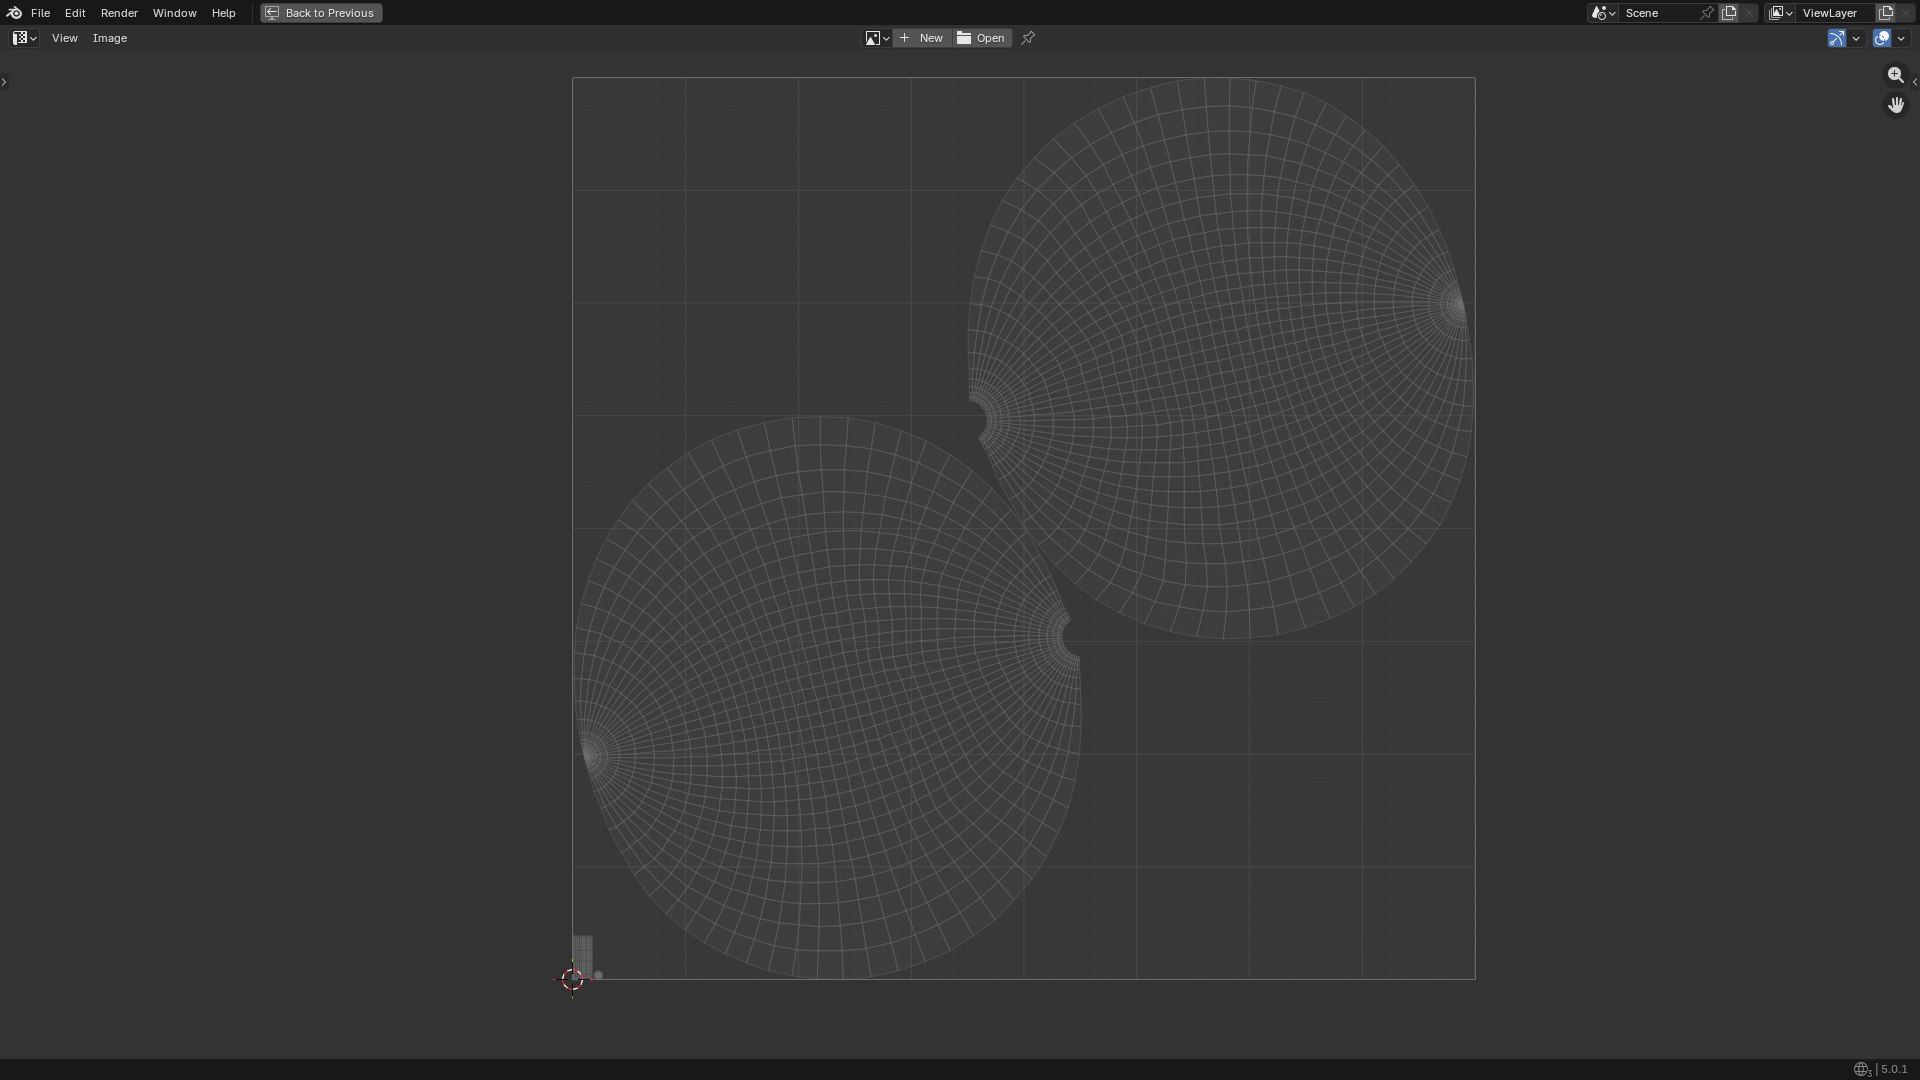Toggle the Show Overlays button

1882,38
